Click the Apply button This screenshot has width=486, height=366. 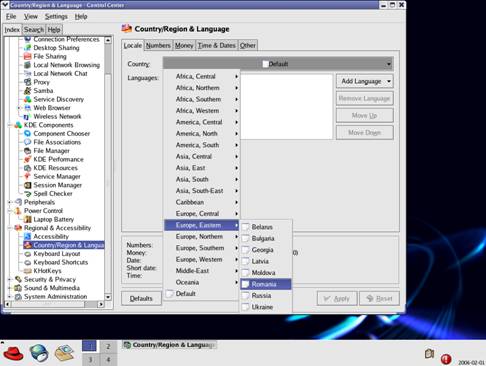(337, 298)
